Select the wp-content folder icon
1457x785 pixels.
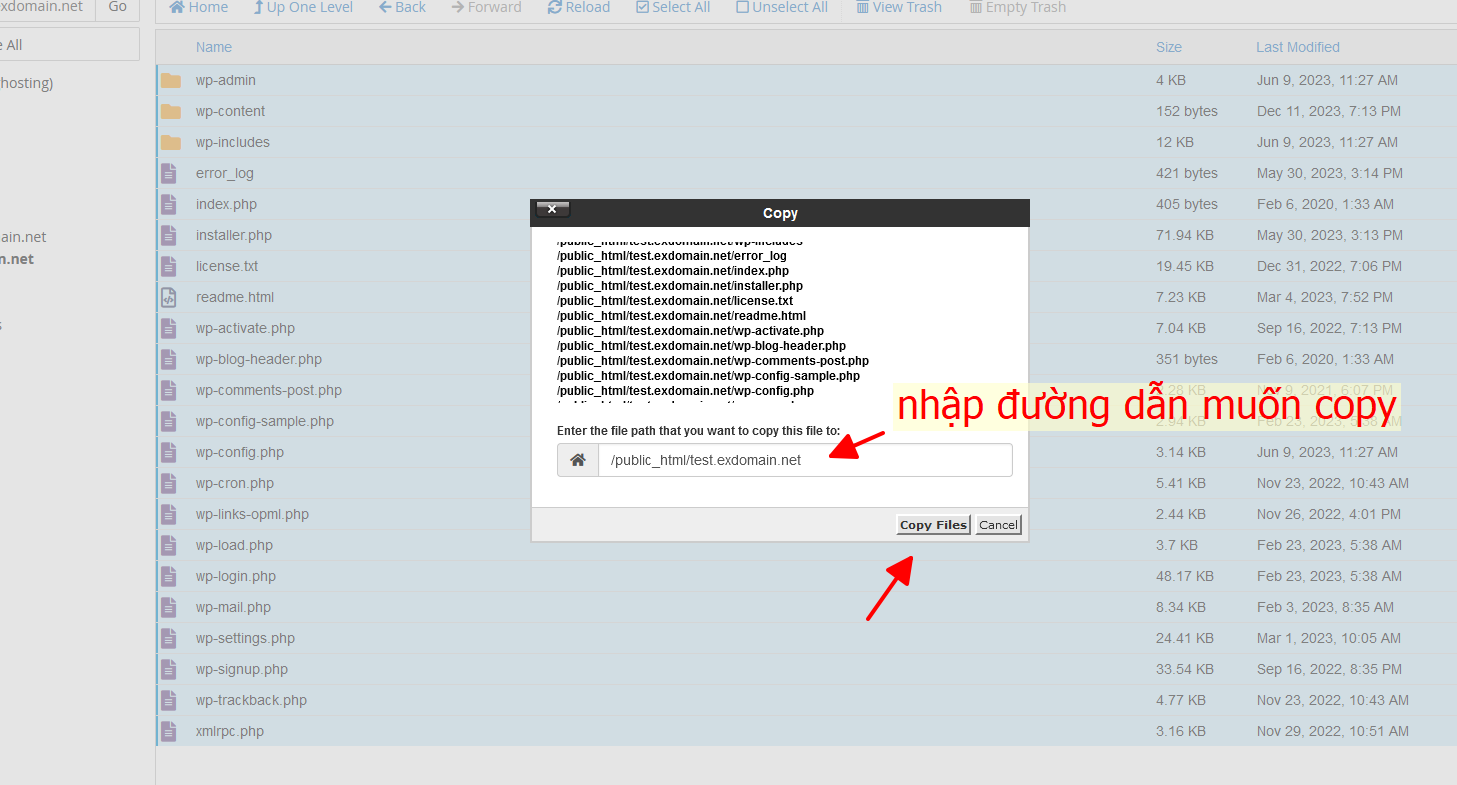coord(171,111)
